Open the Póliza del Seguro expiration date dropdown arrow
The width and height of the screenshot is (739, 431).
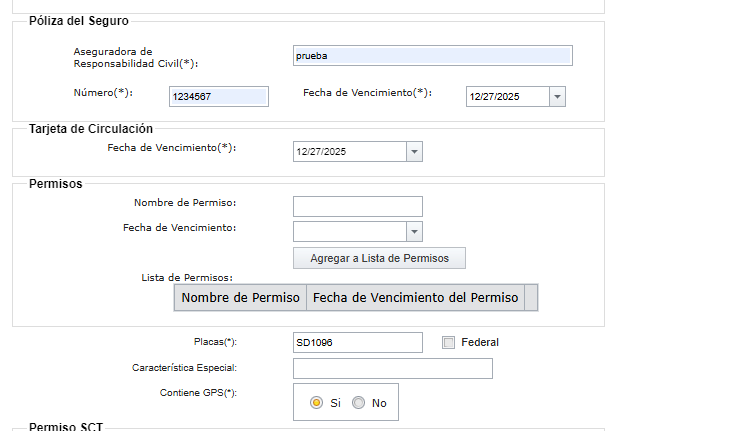click(x=557, y=97)
